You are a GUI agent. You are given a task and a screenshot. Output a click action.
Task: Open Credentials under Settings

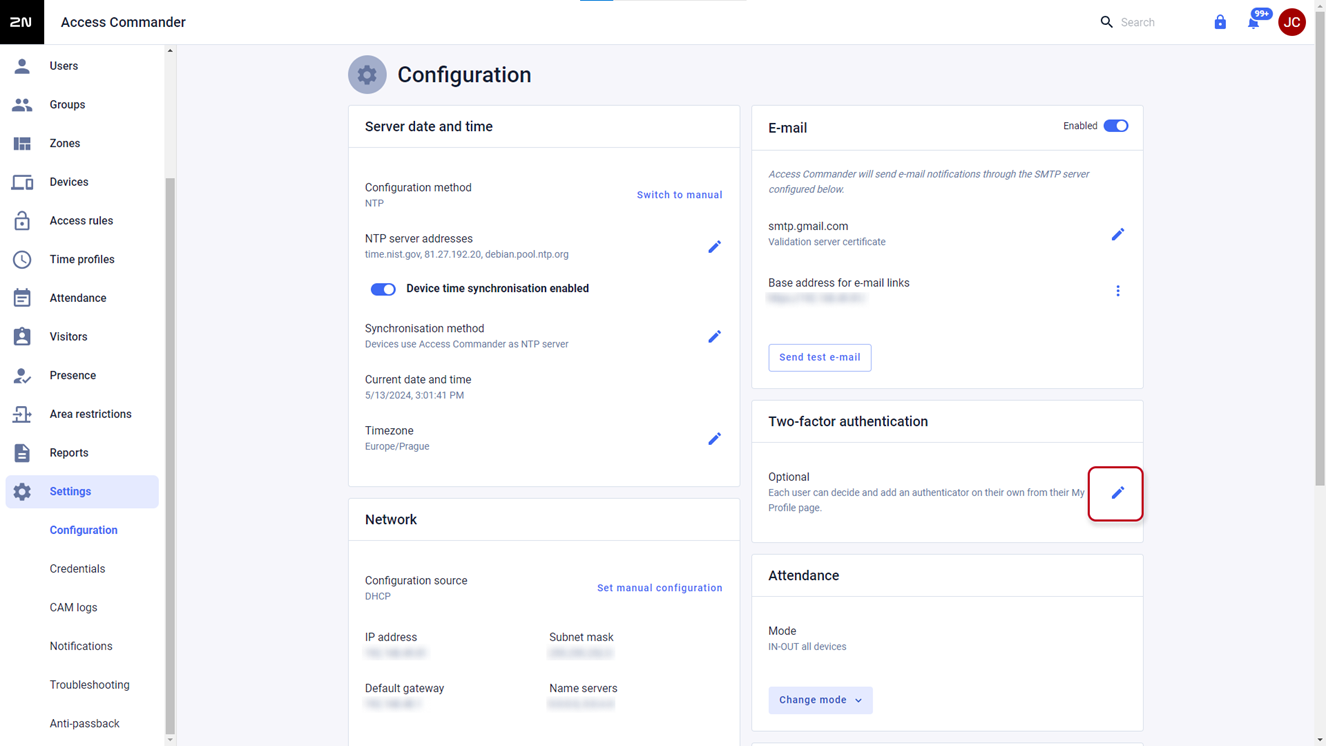pyautogui.click(x=77, y=569)
